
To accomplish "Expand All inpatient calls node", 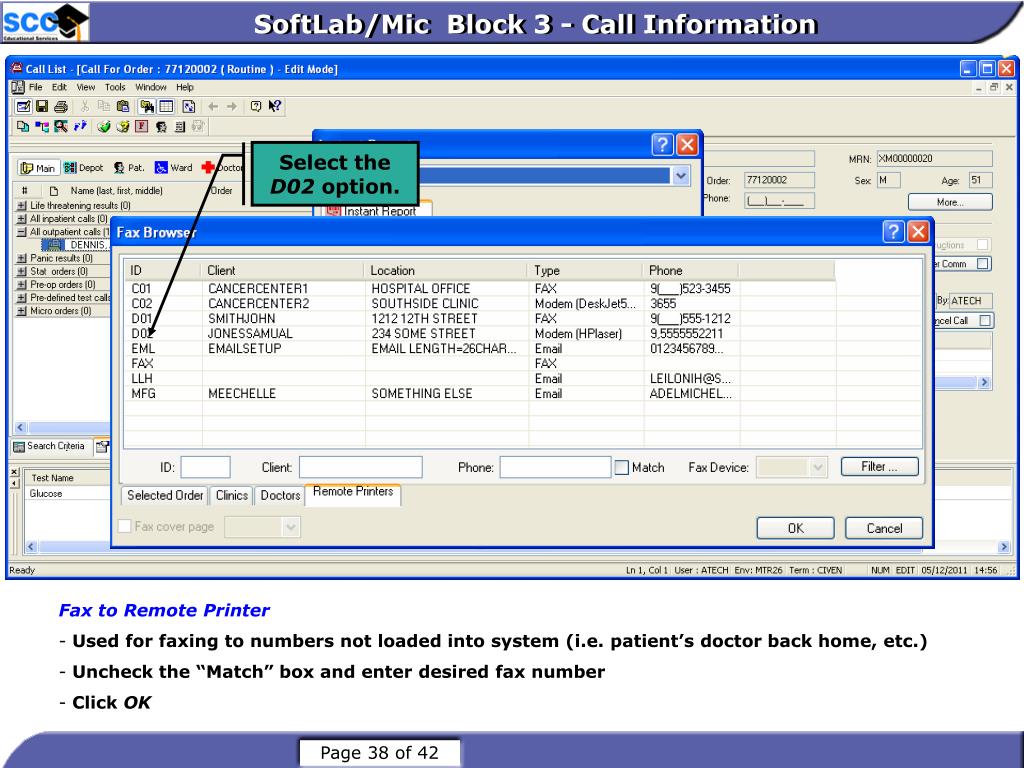I will point(22,218).
